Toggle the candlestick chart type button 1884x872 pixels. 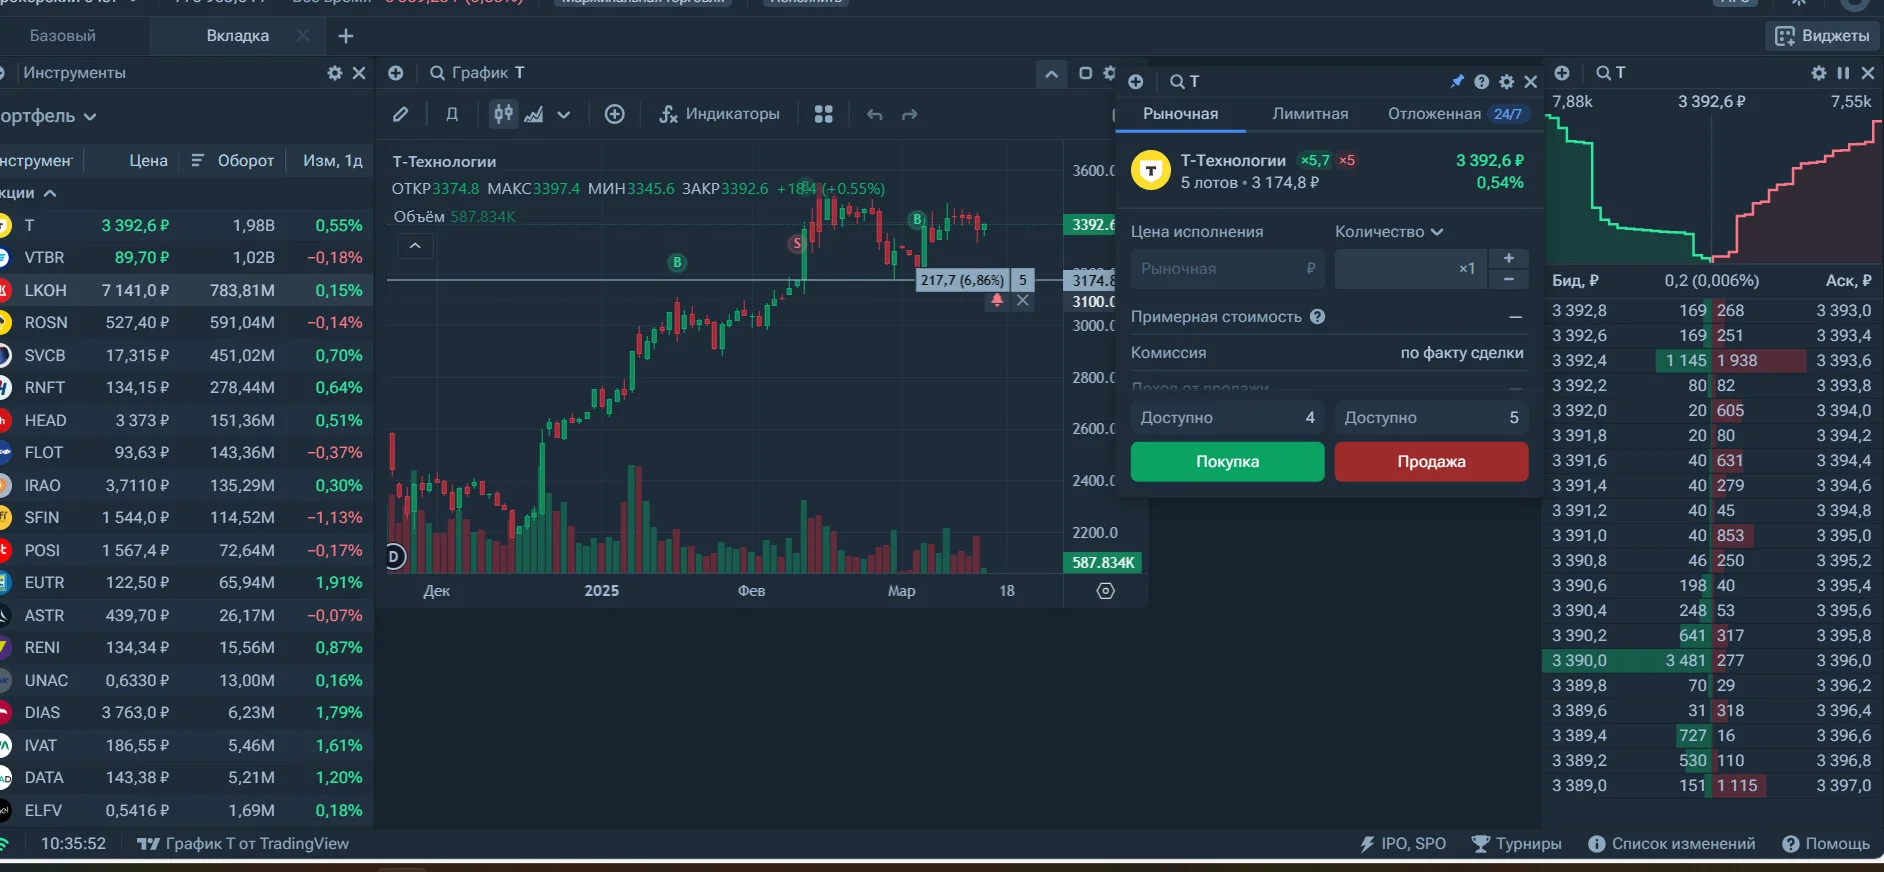pos(503,114)
